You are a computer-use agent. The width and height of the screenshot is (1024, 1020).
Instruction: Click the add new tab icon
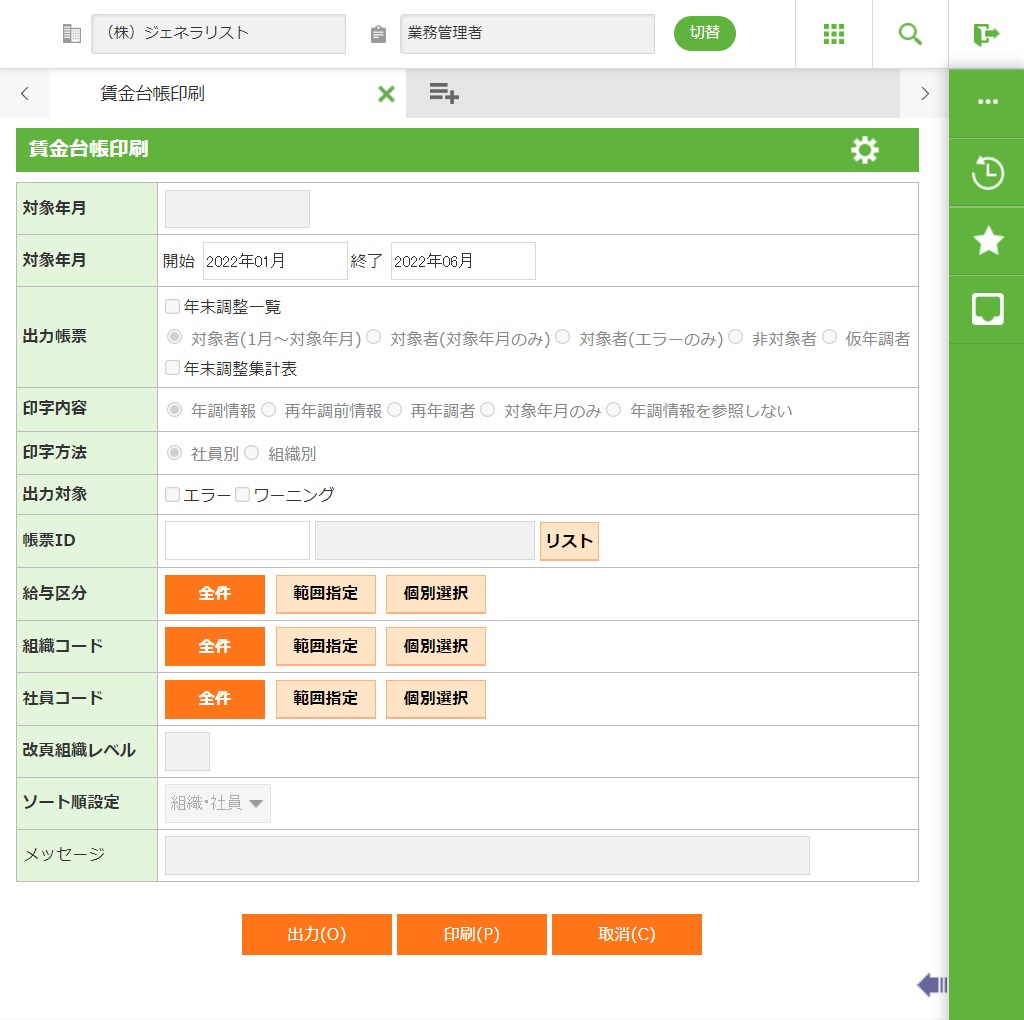444,94
